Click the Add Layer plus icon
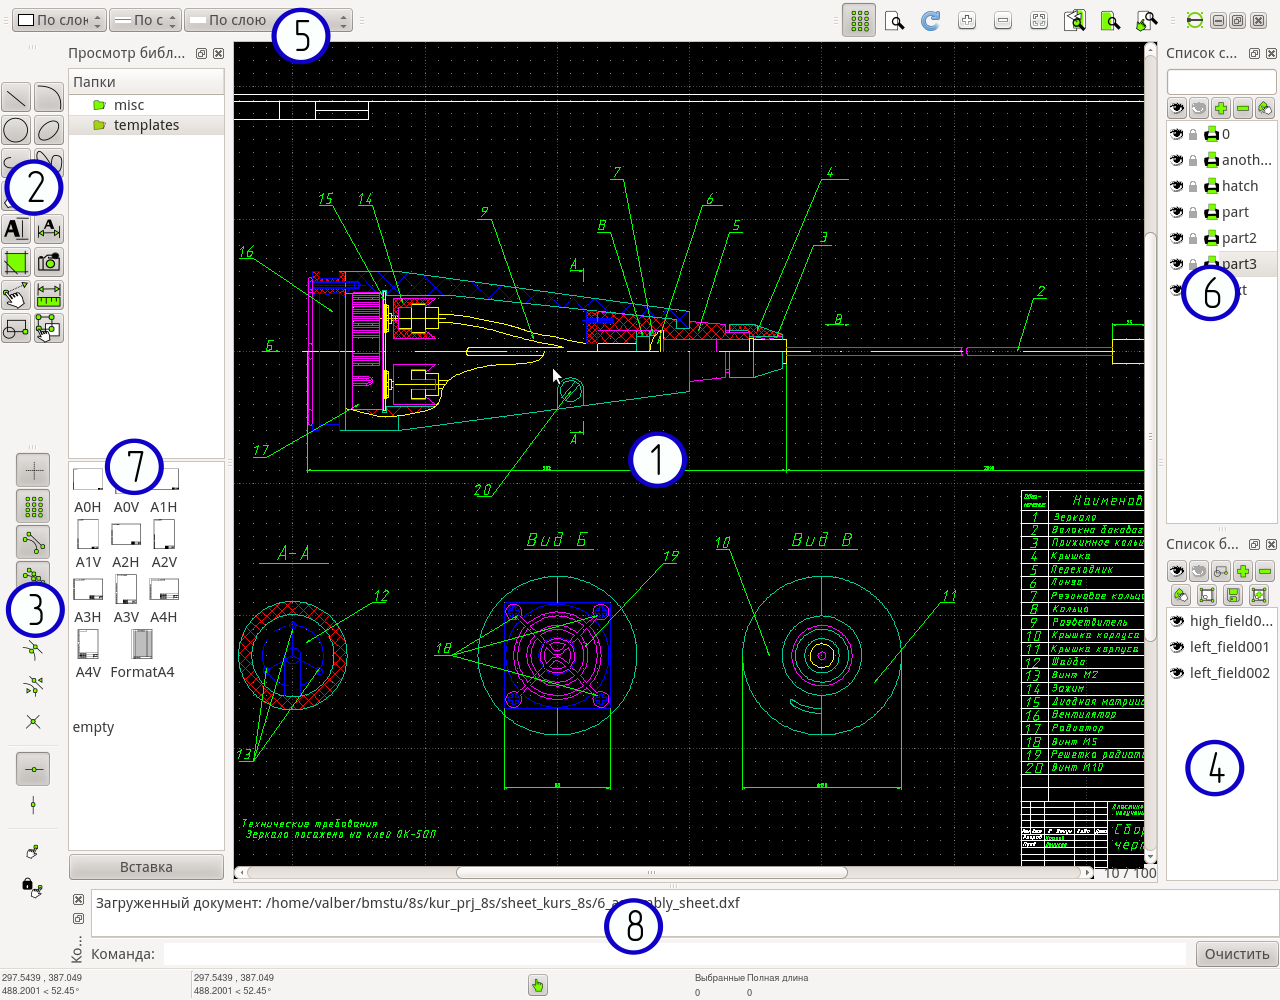This screenshot has width=1280, height=1000. (x=1219, y=107)
